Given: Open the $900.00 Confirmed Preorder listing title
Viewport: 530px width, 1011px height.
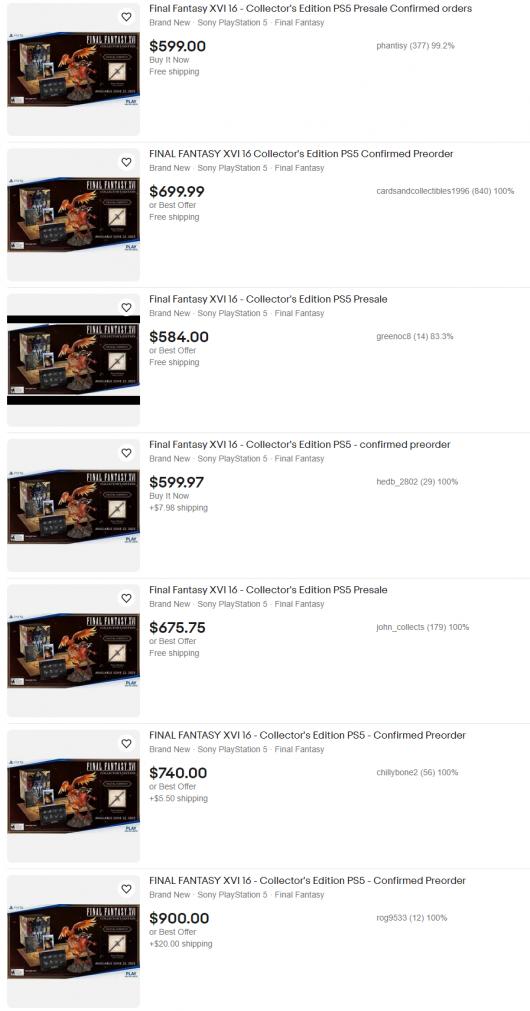Looking at the screenshot, I should (x=308, y=881).
